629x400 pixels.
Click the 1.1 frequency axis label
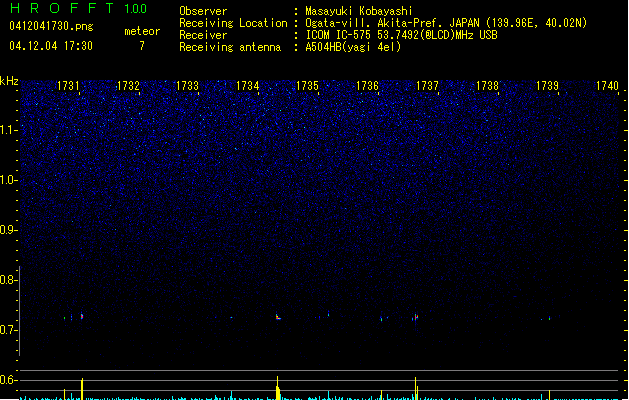pos(8,130)
